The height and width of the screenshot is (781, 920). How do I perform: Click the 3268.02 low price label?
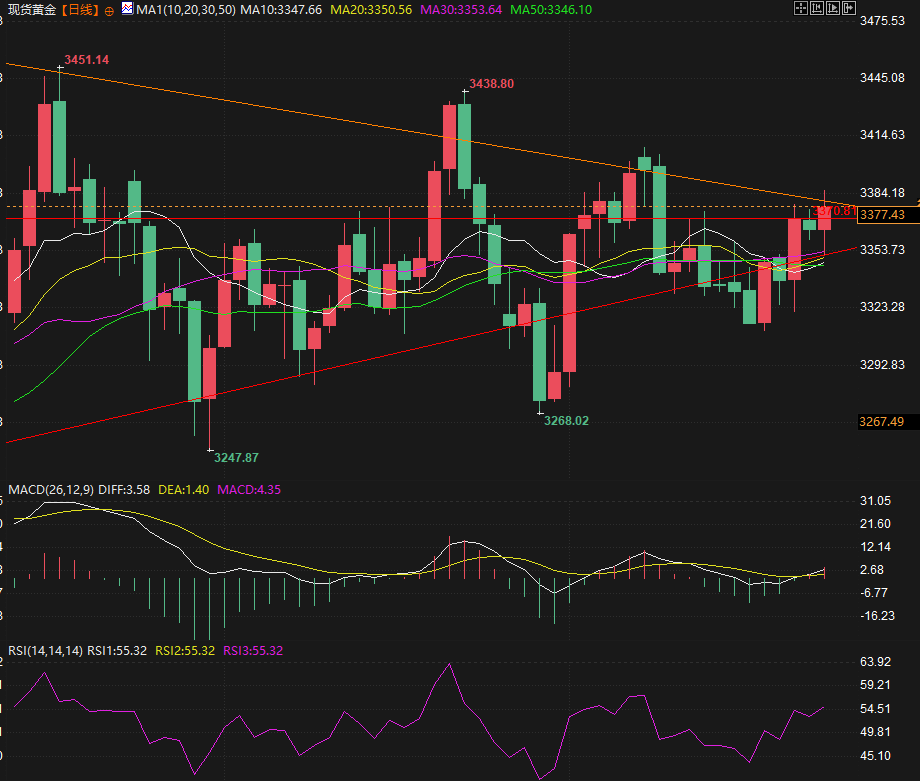566,421
